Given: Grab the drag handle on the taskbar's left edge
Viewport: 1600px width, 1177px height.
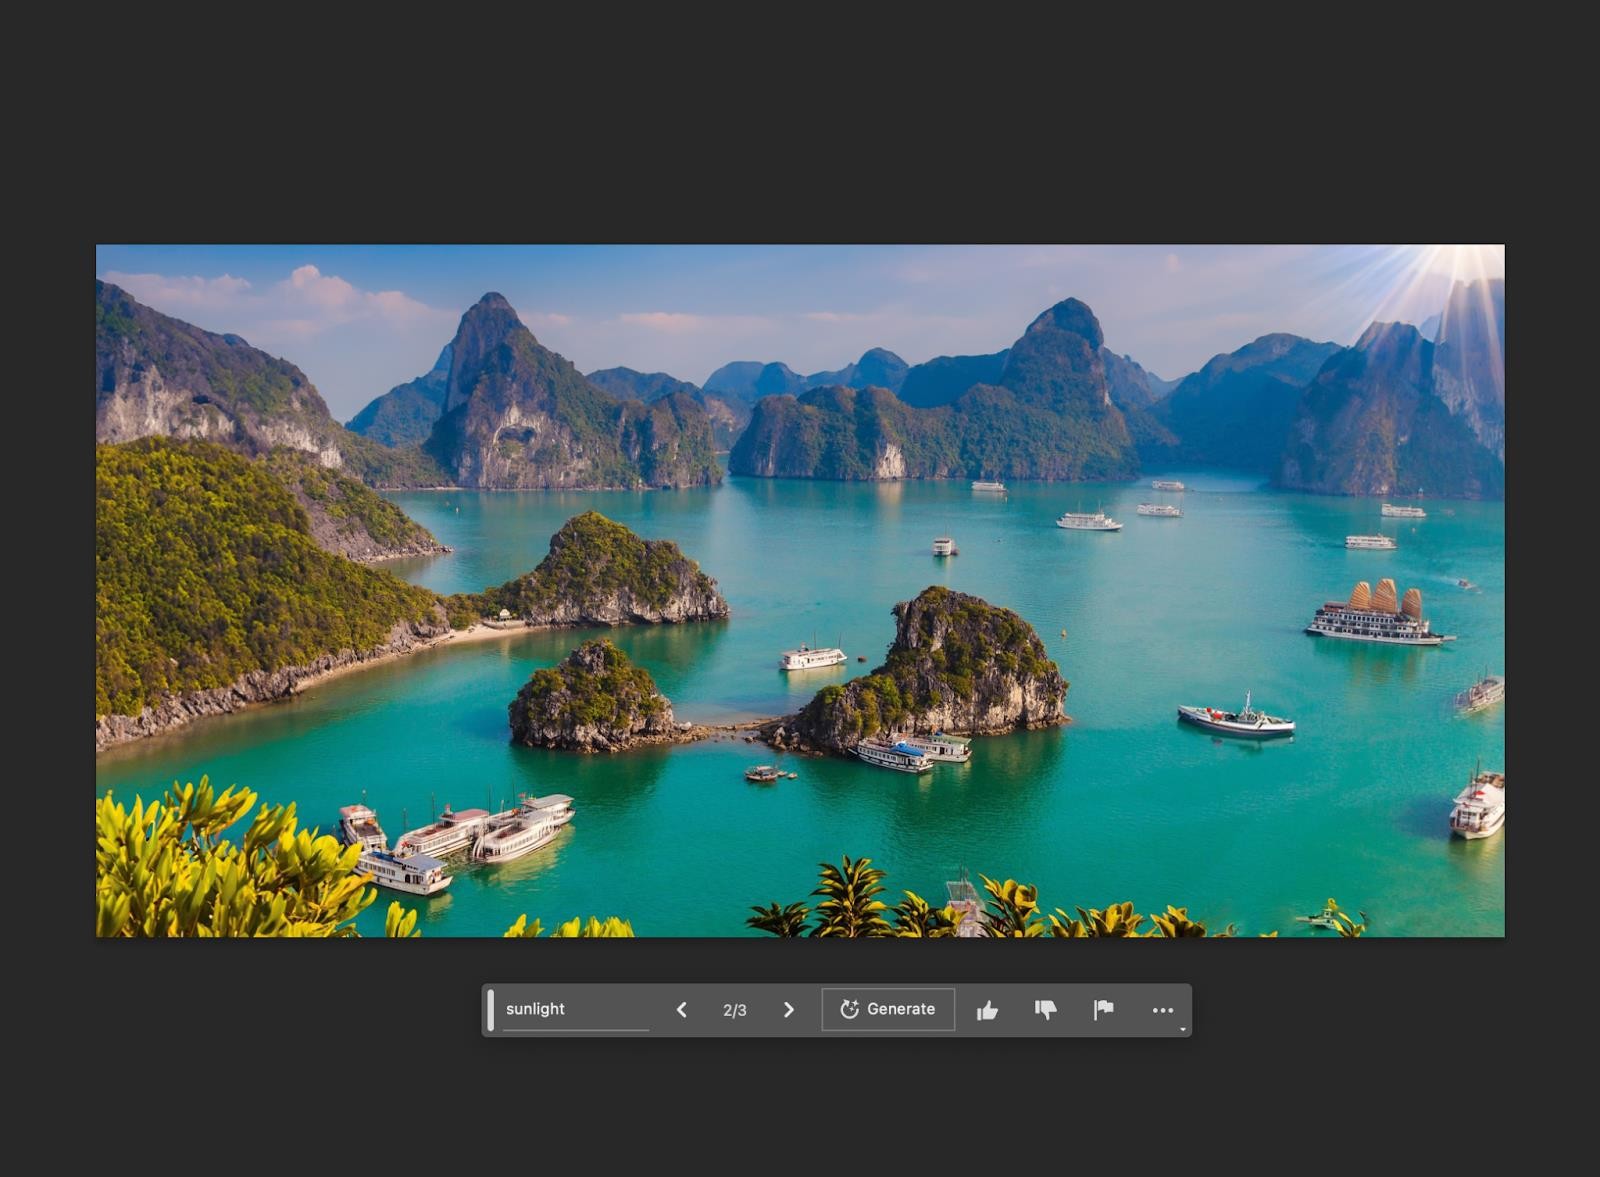Looking at the screenshot, I should point(490,1008).
